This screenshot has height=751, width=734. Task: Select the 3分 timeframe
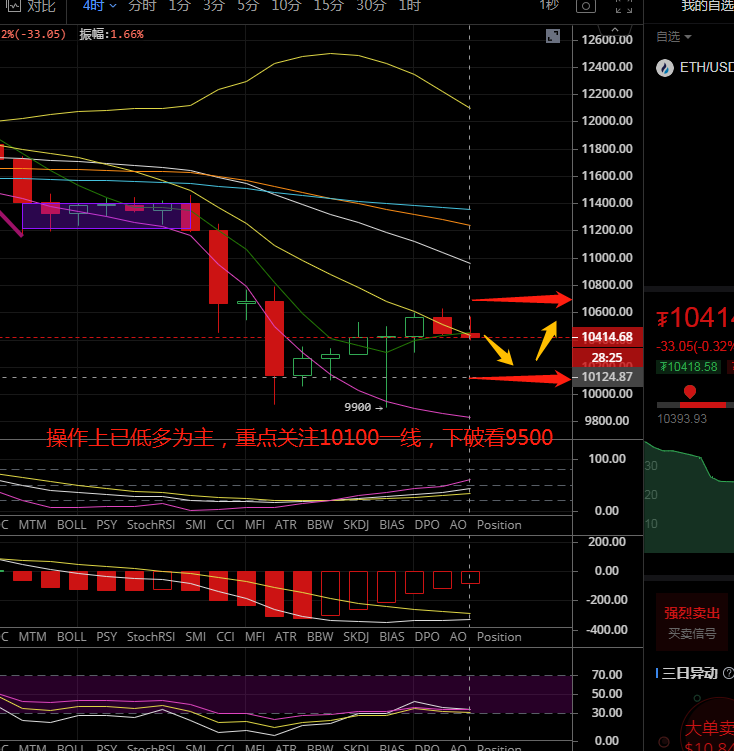(x=214, y=6)
